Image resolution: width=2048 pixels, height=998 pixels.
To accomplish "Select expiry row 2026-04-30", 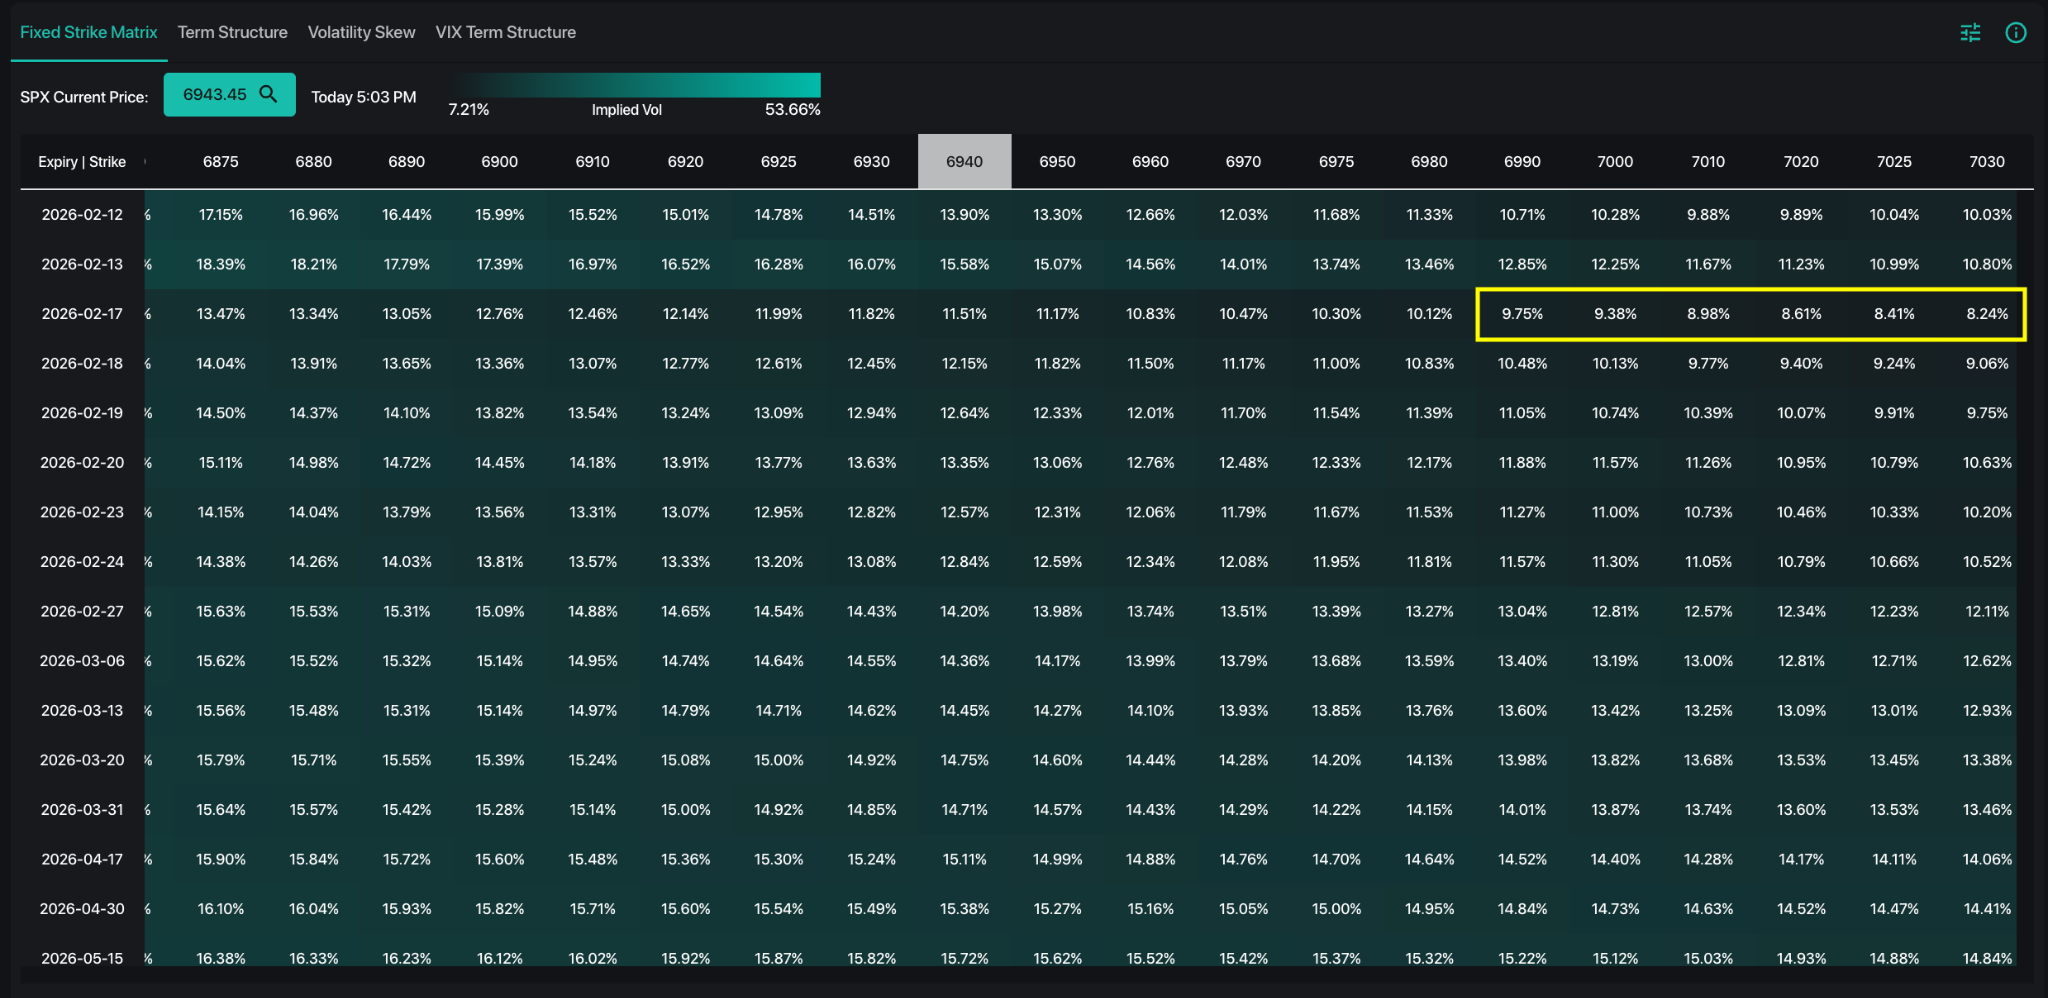I will 82,909.
